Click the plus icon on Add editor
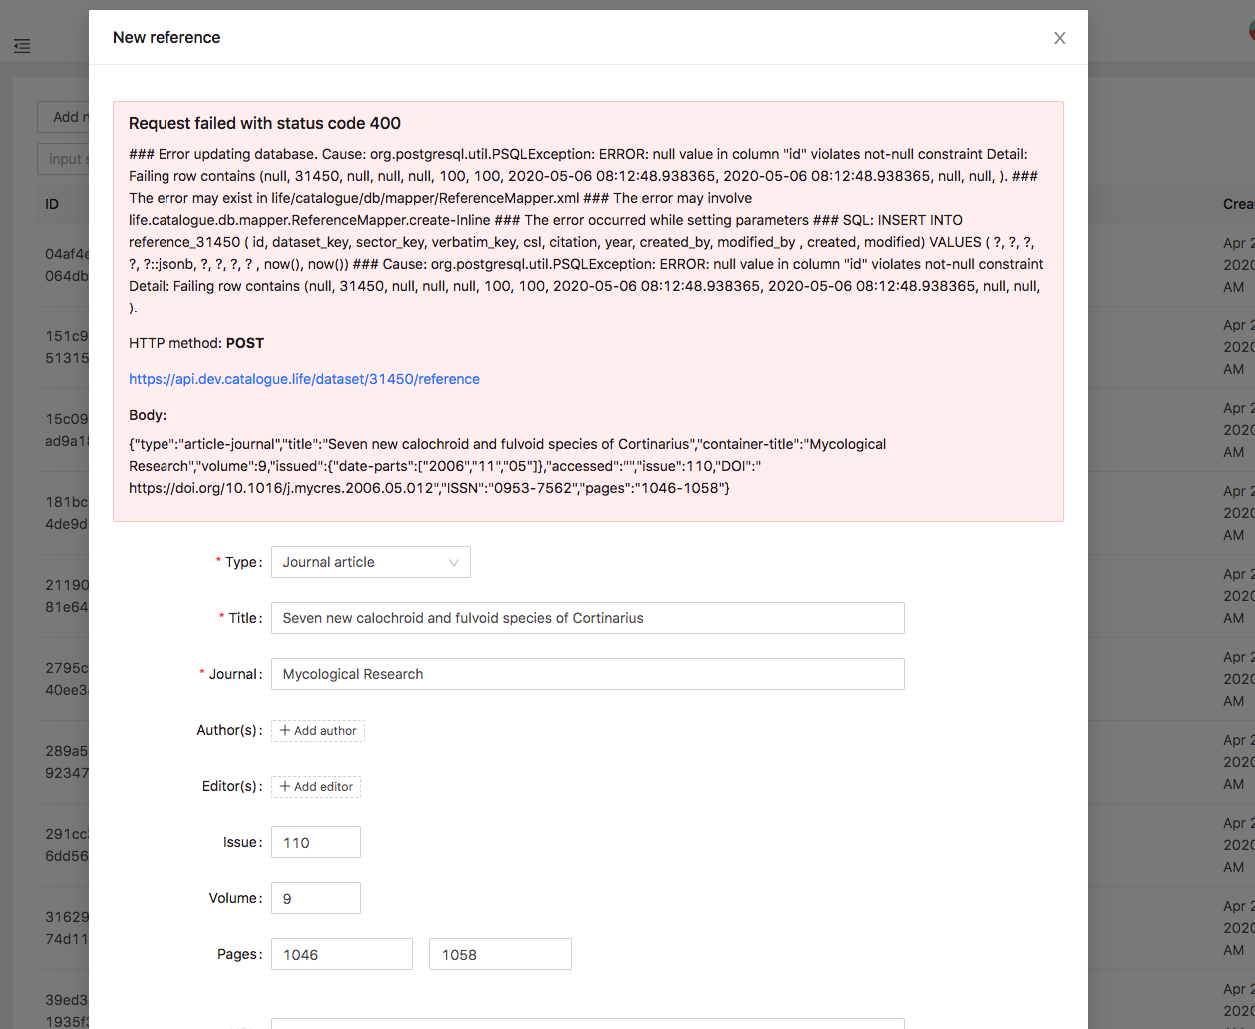The height and width of the screenshot is (1029, 1255). [x=286, y=787]
